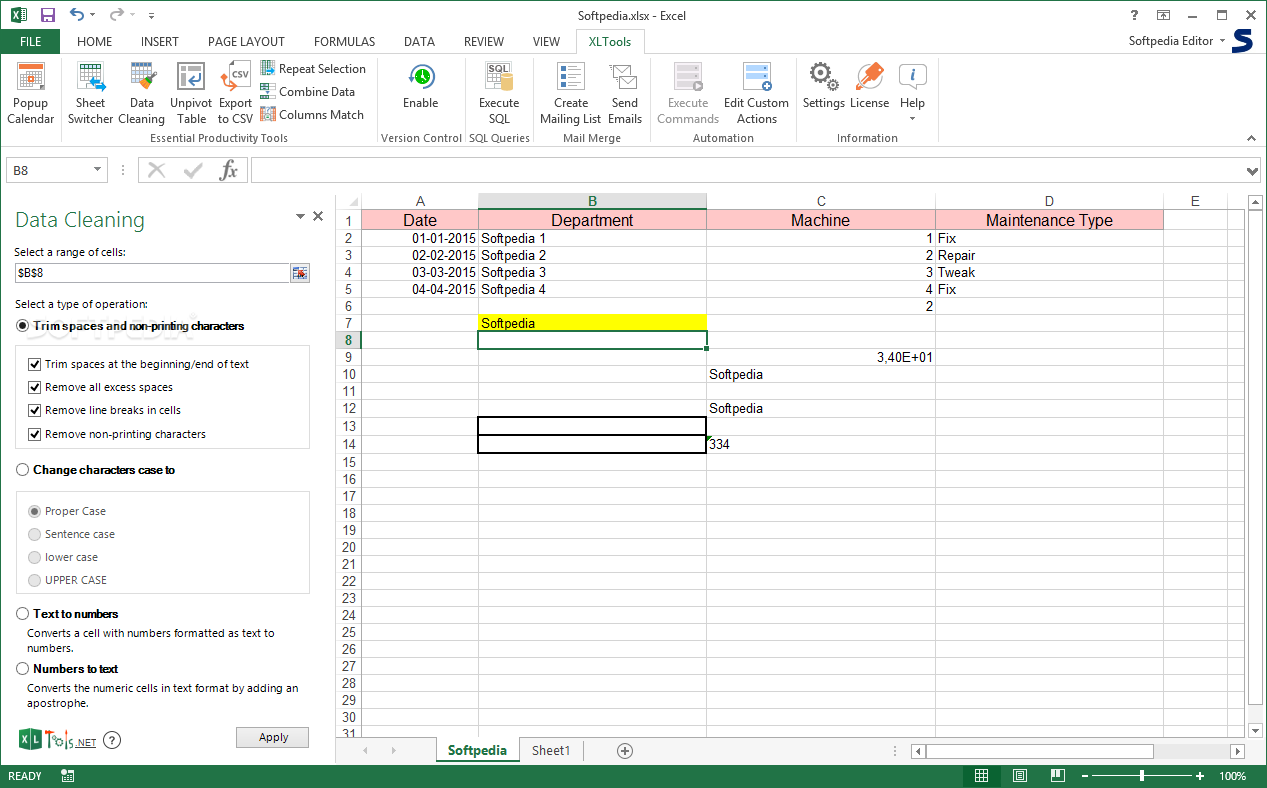
Task: Open Edit Custom Actions
Action: pos(756,93)
